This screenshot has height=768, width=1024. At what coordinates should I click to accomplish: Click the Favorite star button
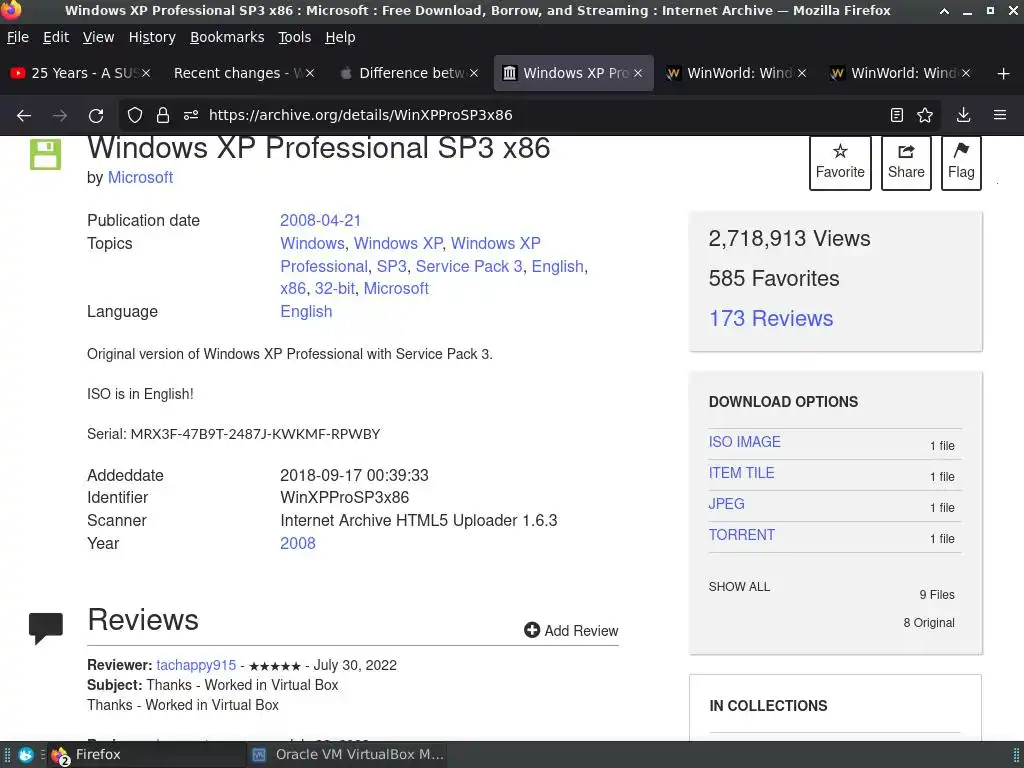pyautogui.click(x=840, y=163)
